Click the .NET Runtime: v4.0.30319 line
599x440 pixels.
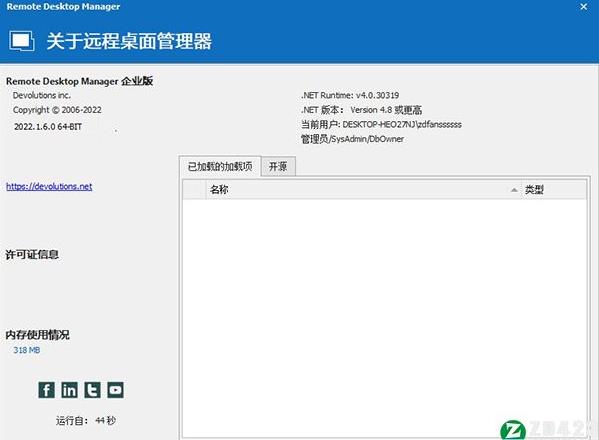coord(350,95)
